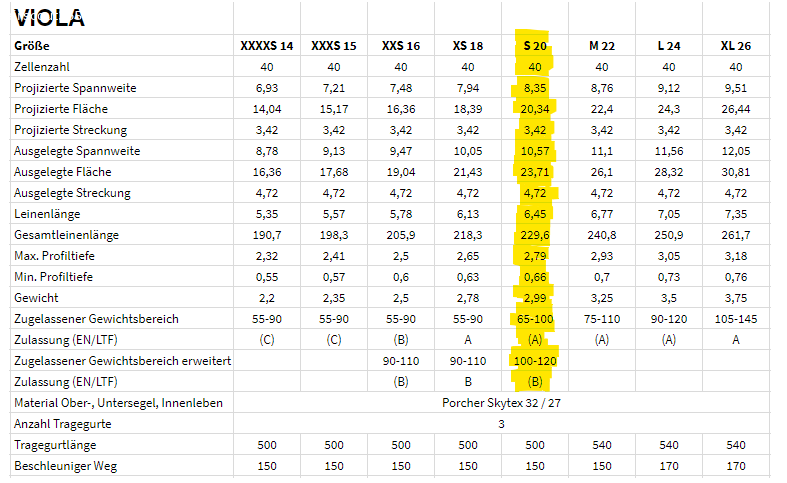Click Gewicht value 2,78
The height and width of the screenshot is (483, 787).
click(x=468, y=298)
